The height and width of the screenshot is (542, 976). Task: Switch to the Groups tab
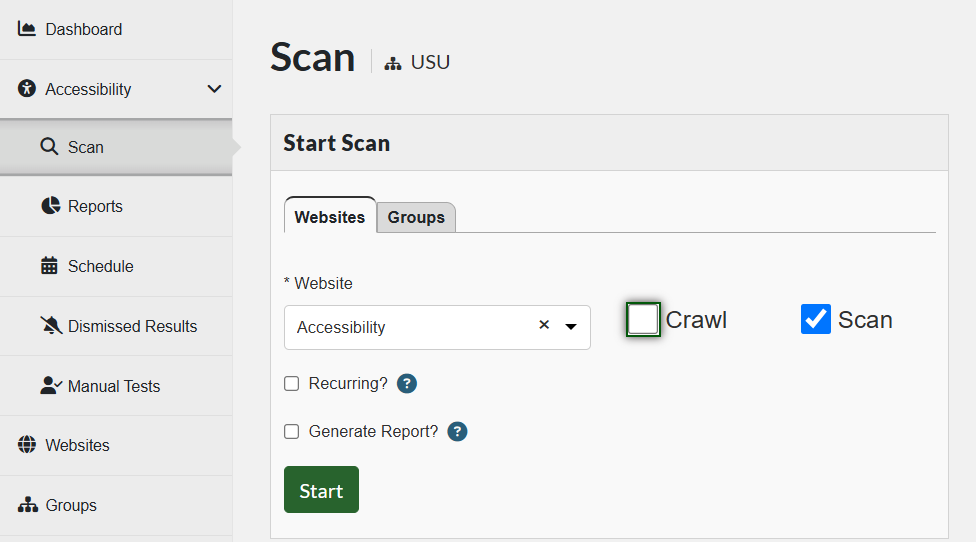coord(416,217)
